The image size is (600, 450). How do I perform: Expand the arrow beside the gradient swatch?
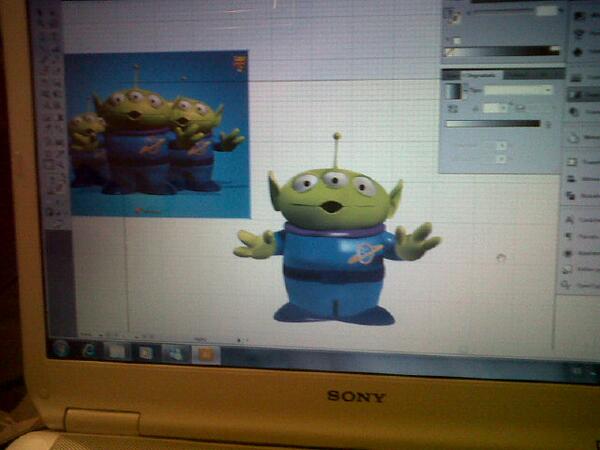[465, 91]
